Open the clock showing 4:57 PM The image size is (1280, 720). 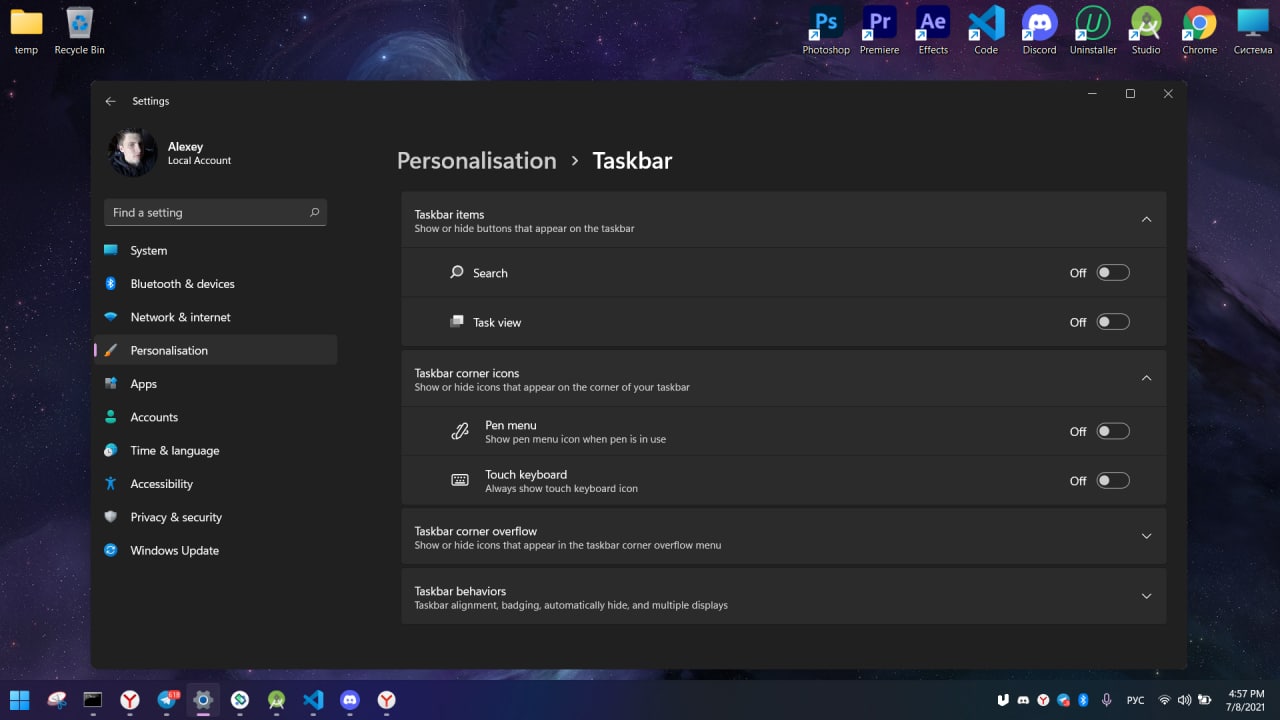coord(1246,700)
